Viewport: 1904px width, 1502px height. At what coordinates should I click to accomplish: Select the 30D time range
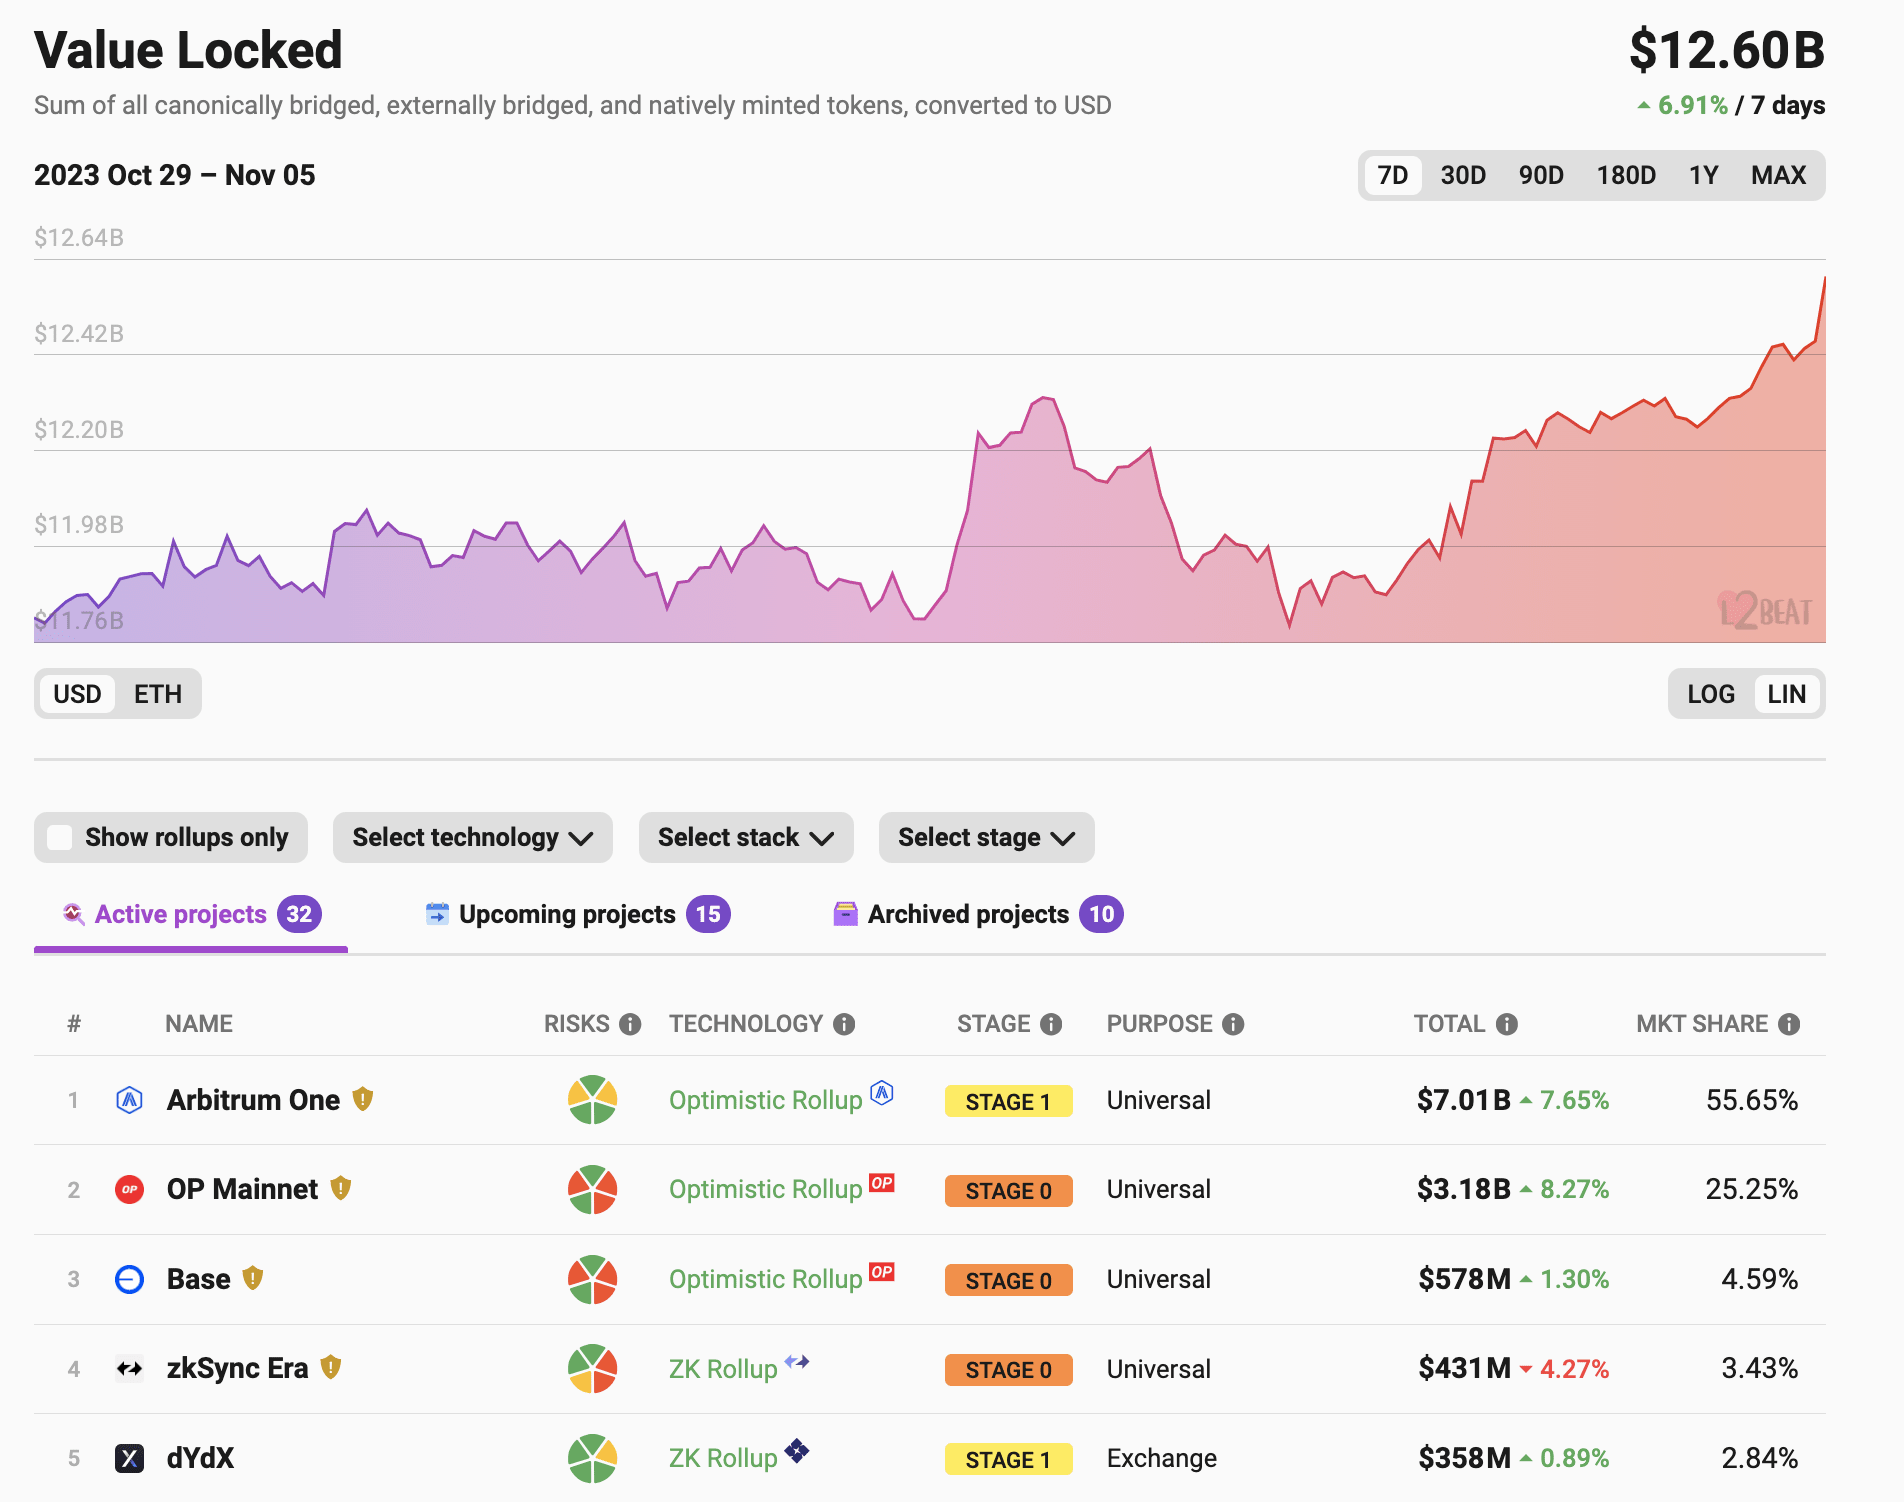pos(1462,174)
